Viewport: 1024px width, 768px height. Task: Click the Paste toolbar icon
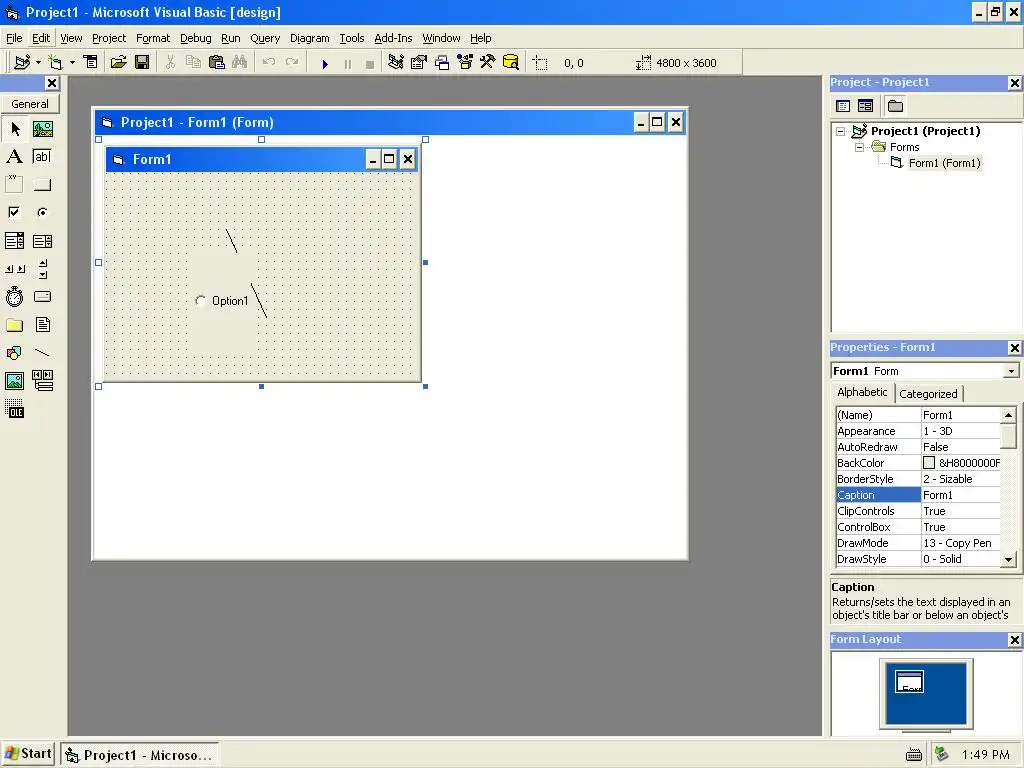click(x=216, y=63)
